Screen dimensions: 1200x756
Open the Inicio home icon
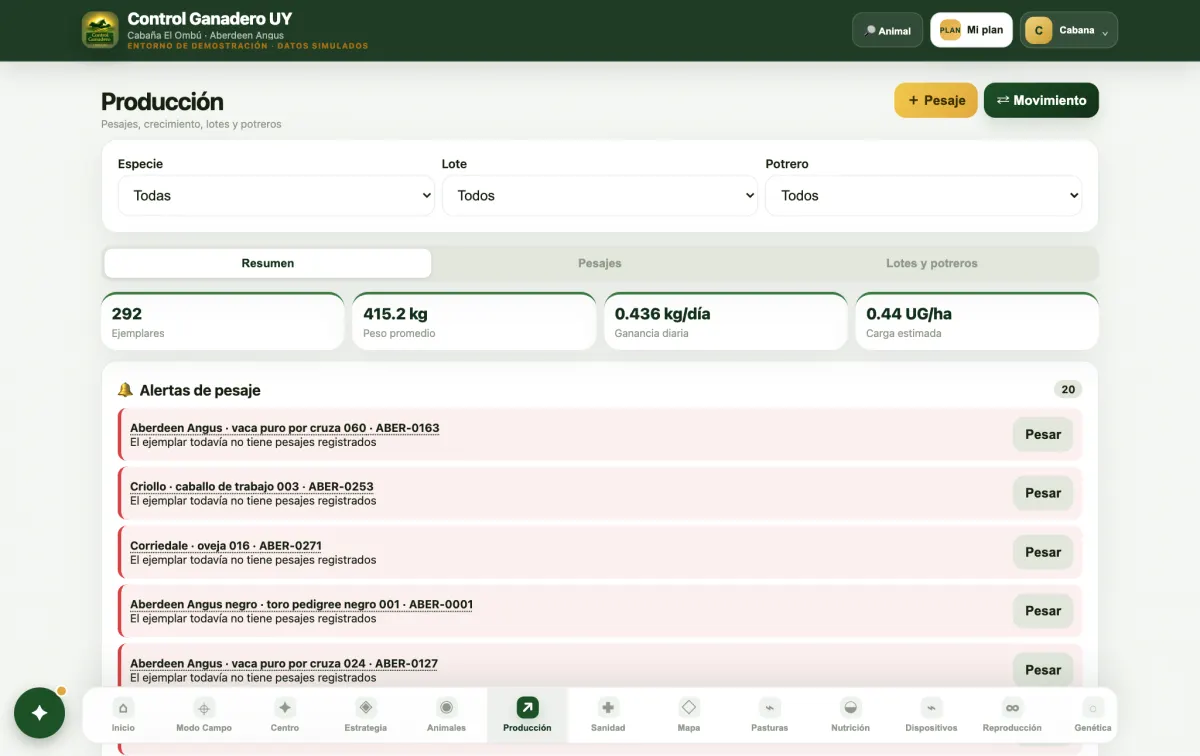123,707
